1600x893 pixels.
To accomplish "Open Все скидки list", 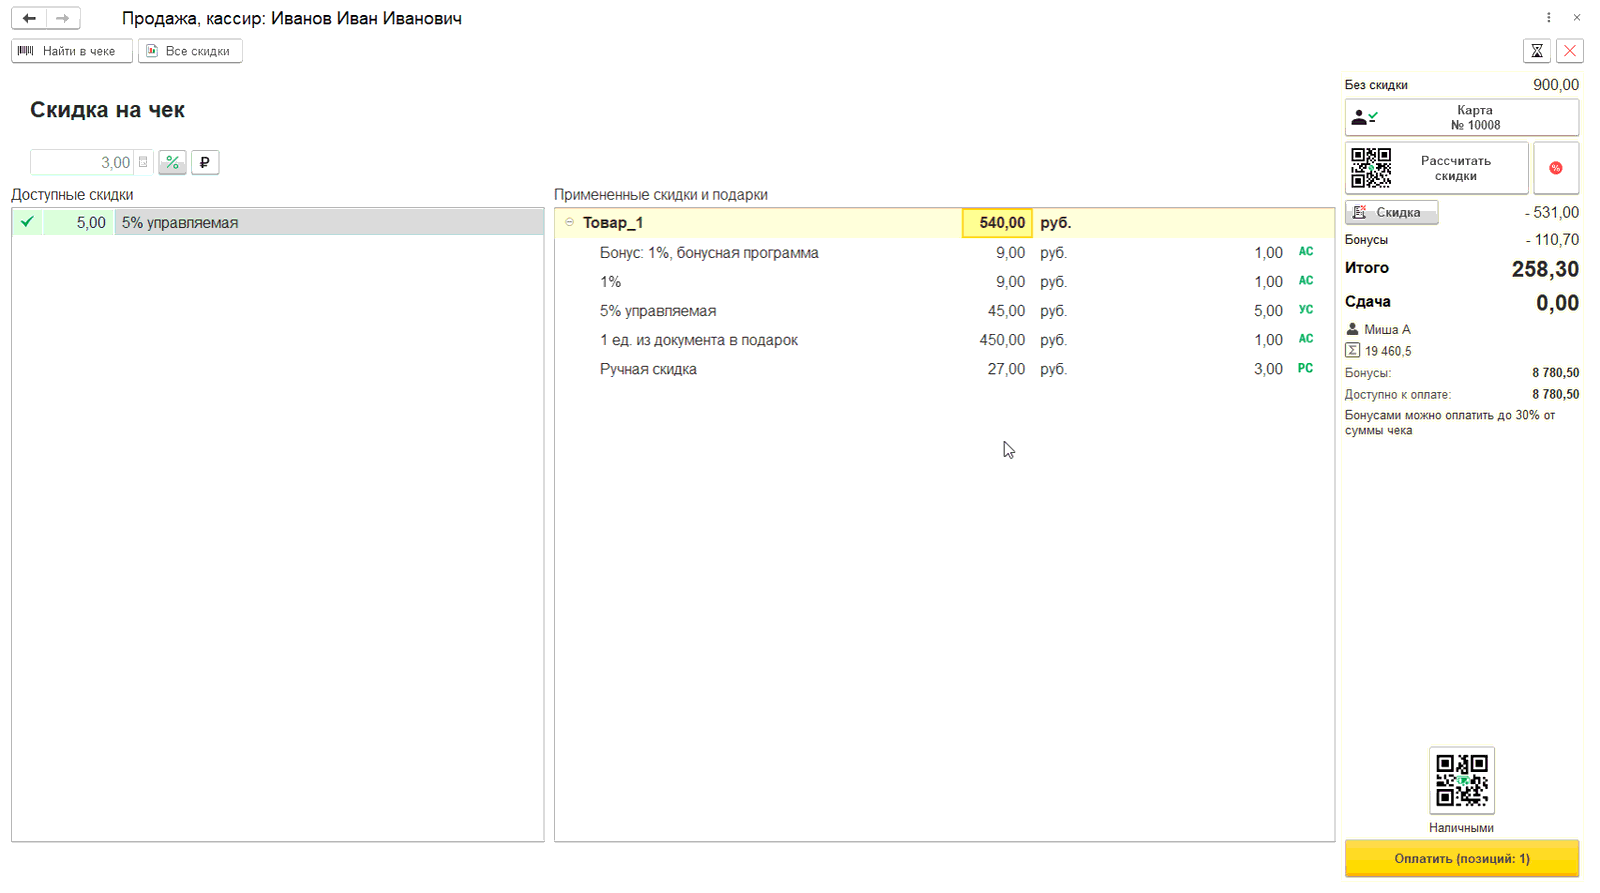I will (190, 51).
